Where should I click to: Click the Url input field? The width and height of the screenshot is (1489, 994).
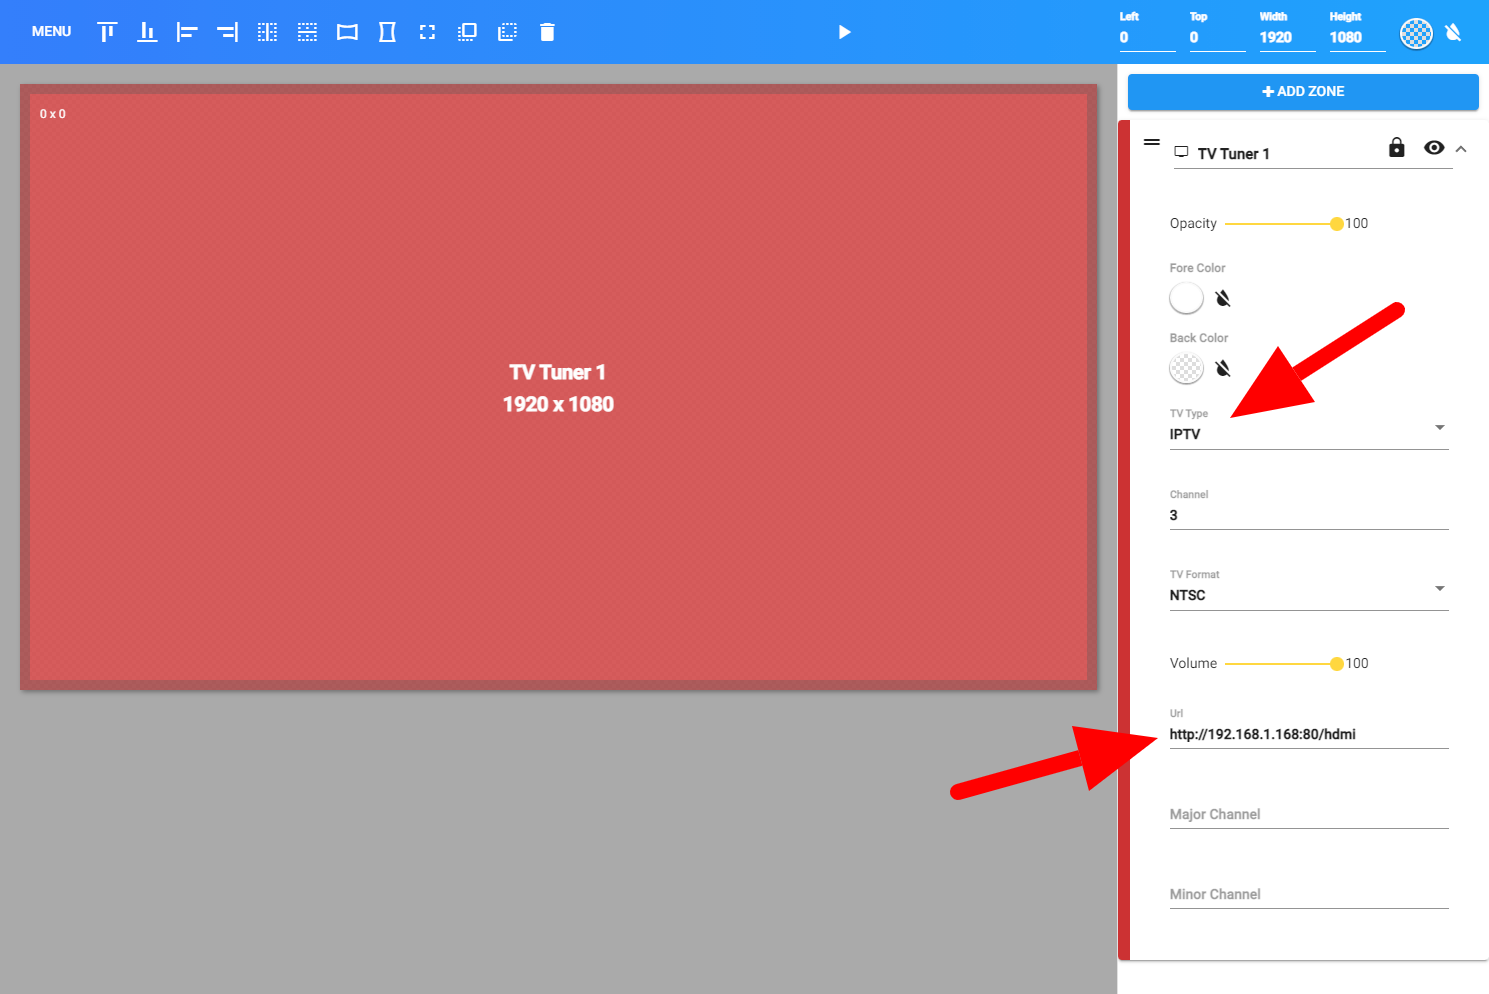coord(1308,734)
